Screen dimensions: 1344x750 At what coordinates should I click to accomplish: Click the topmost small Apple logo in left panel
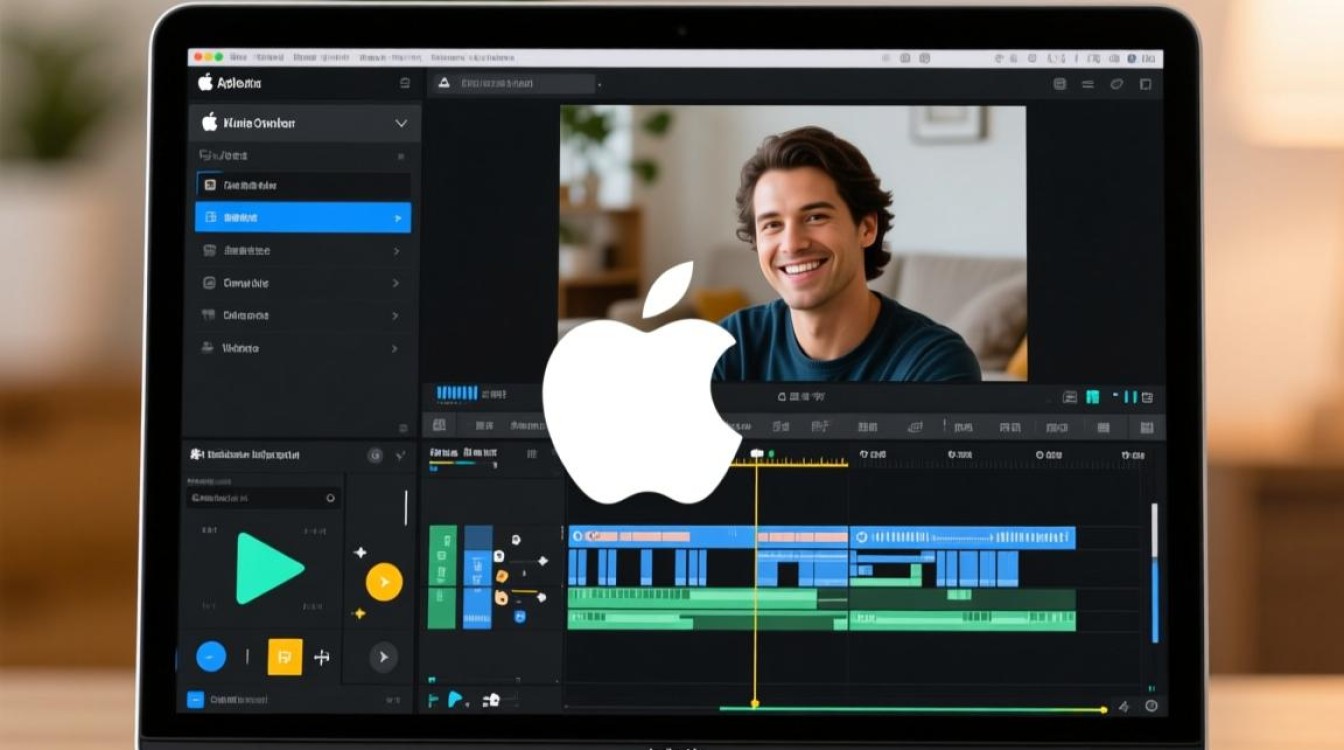205,82
